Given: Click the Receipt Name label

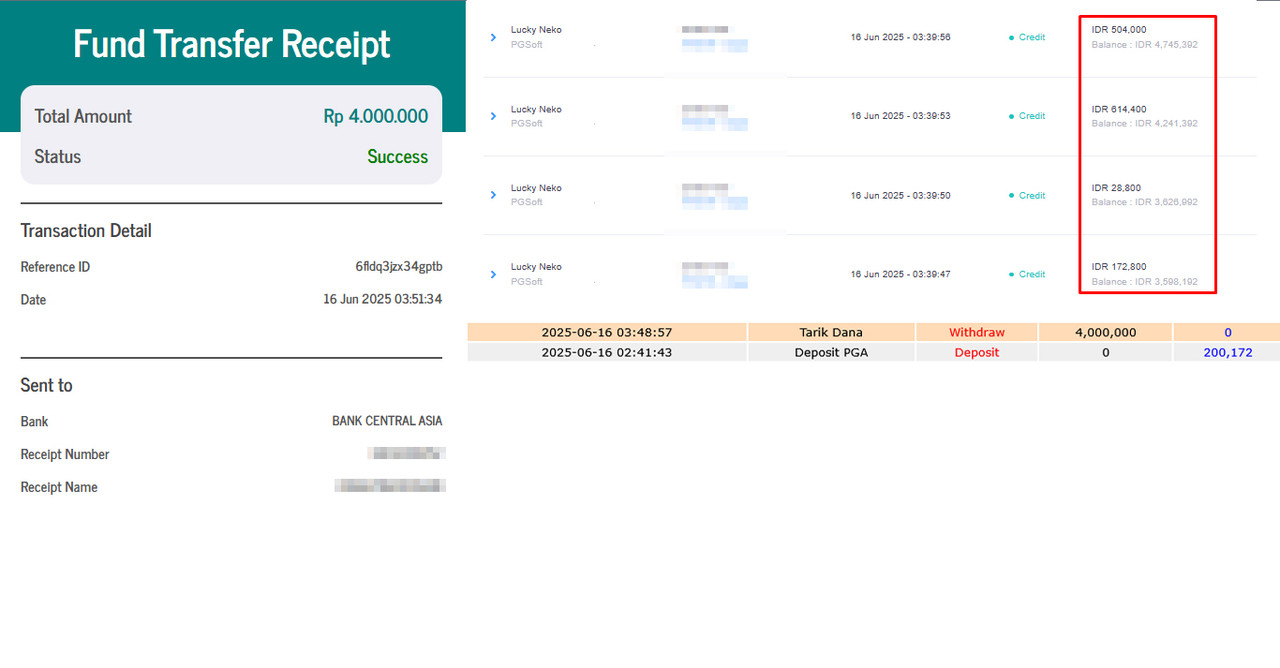Looking at the screenshot, I should click(59, 487).
